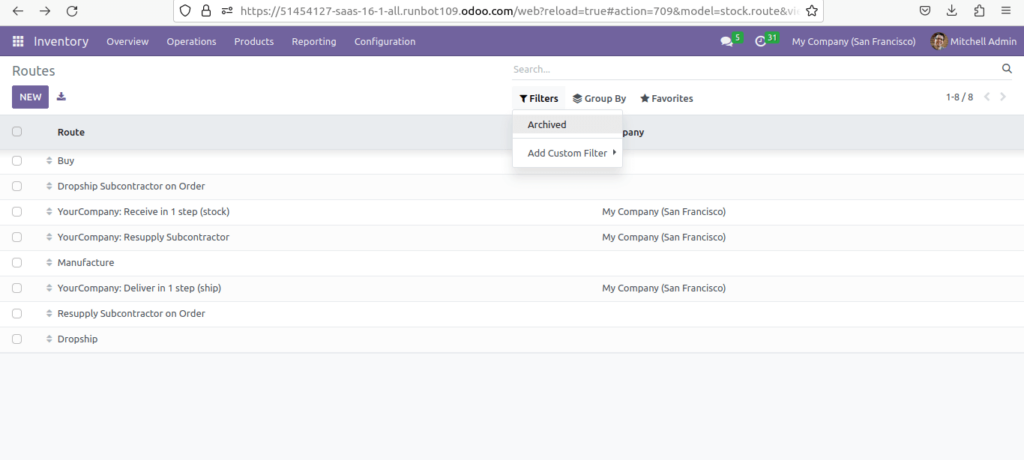This screenshot has height=460, width=1024.
Task: Click the Inventory app title
Action: 61,41
